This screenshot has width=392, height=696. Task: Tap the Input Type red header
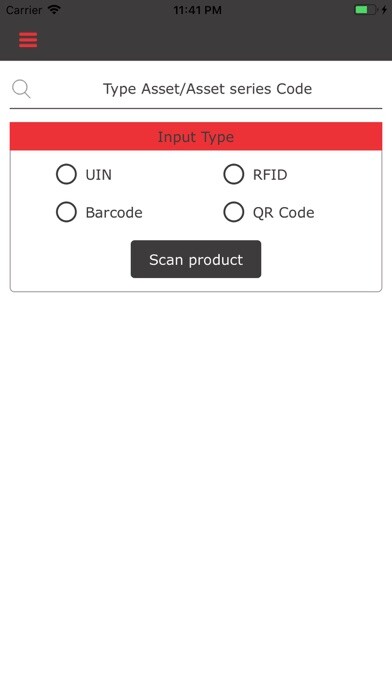coord(196,136)
